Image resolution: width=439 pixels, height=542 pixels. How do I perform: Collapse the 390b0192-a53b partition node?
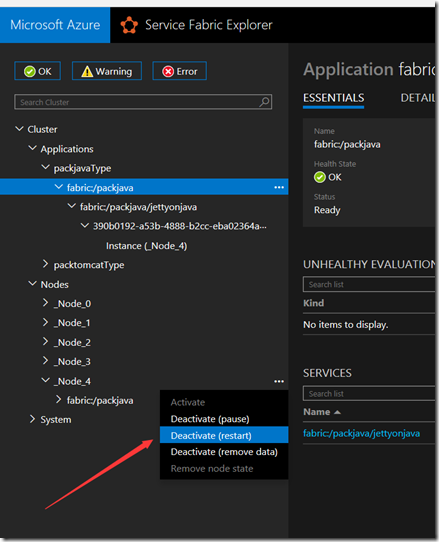pyautogui.click(x=85, y=226)
